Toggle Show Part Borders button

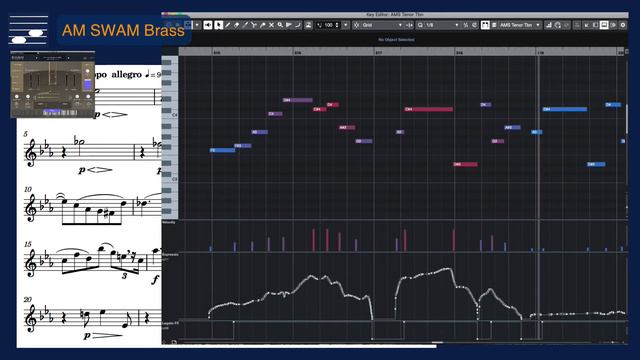coord(485,25)
